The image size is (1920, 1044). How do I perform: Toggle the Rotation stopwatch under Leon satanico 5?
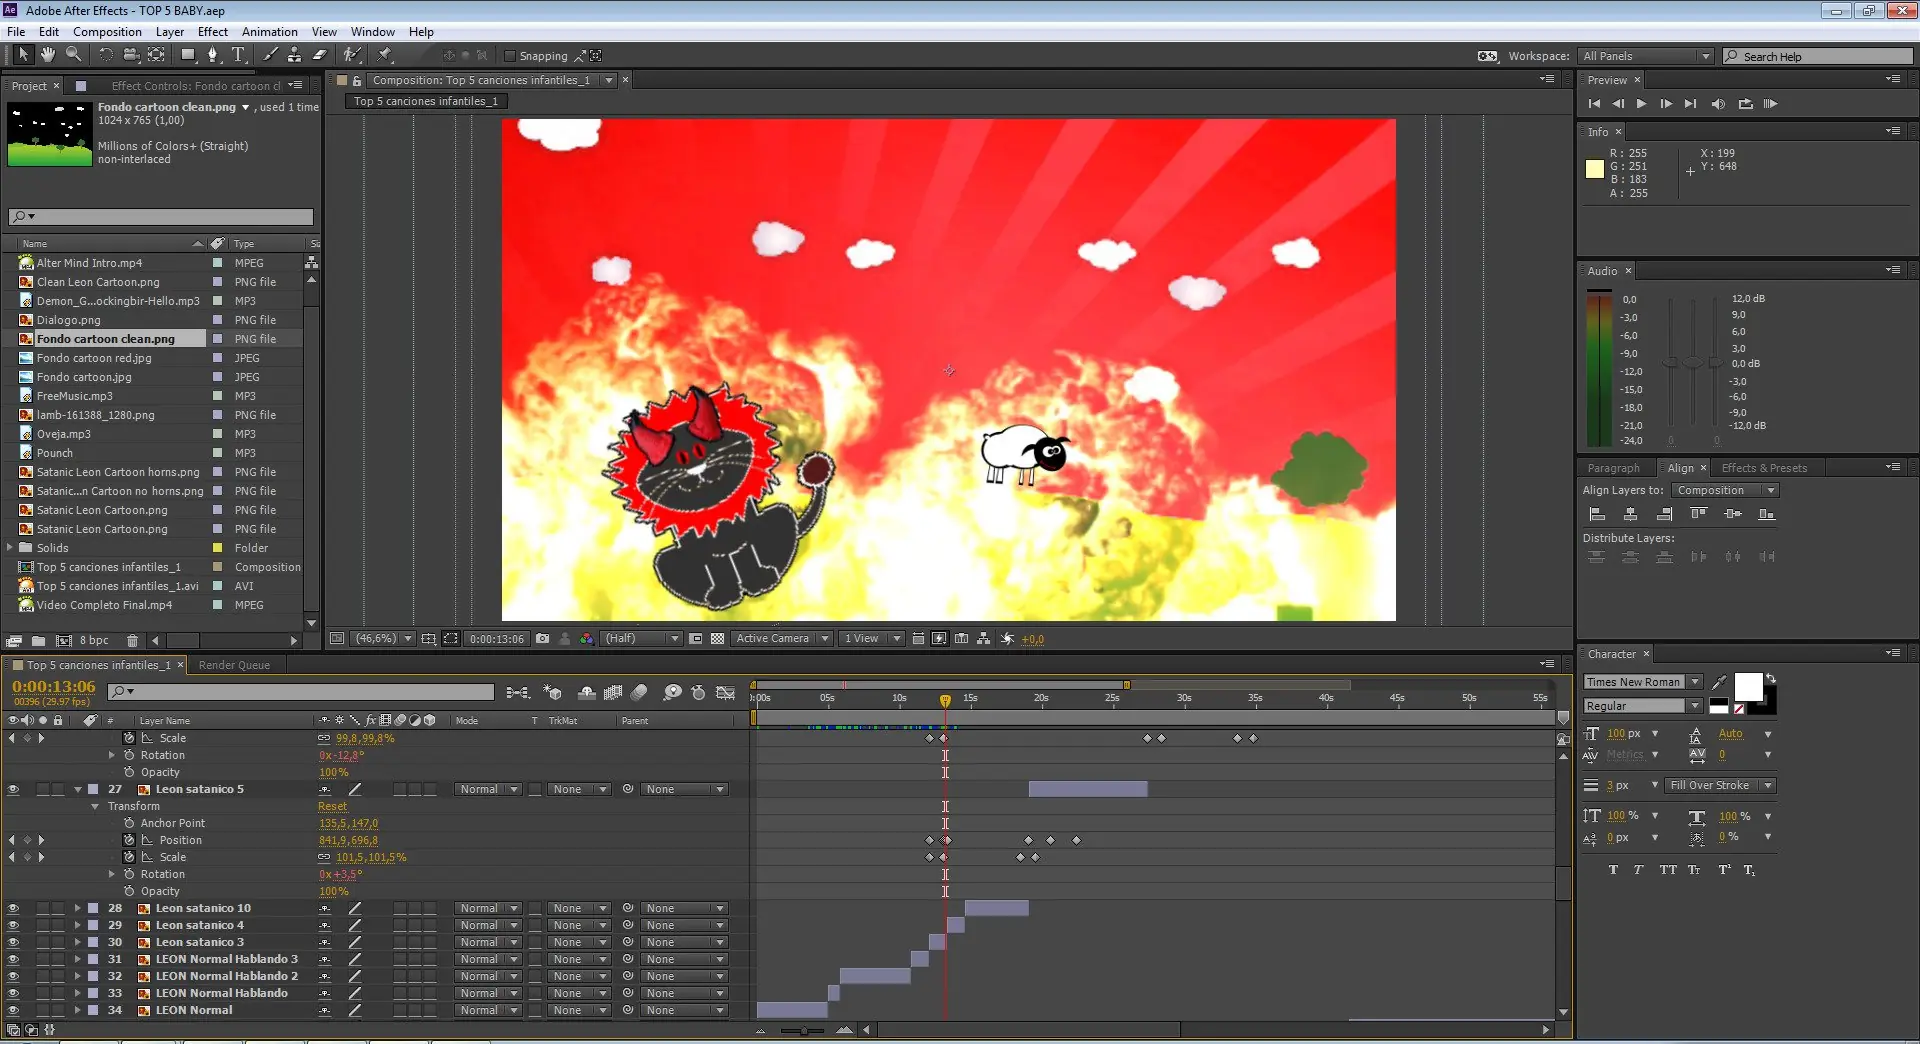tap(129, 874)
